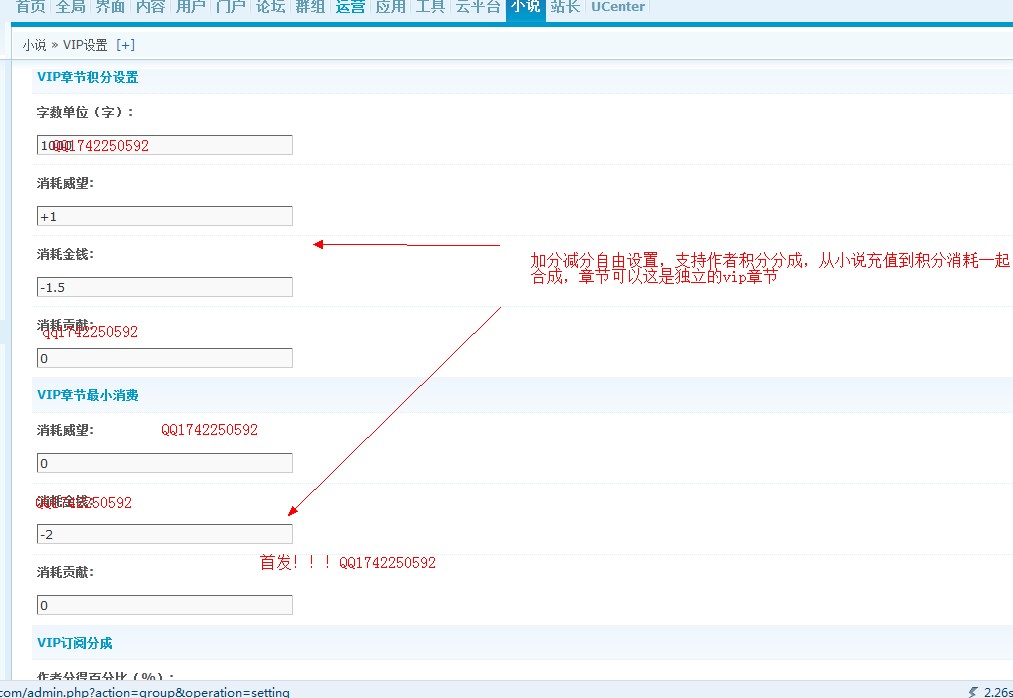Select the 应用 tab
Image resolution: width=1013 pixels, height=698 pixels.
[390, 6]
